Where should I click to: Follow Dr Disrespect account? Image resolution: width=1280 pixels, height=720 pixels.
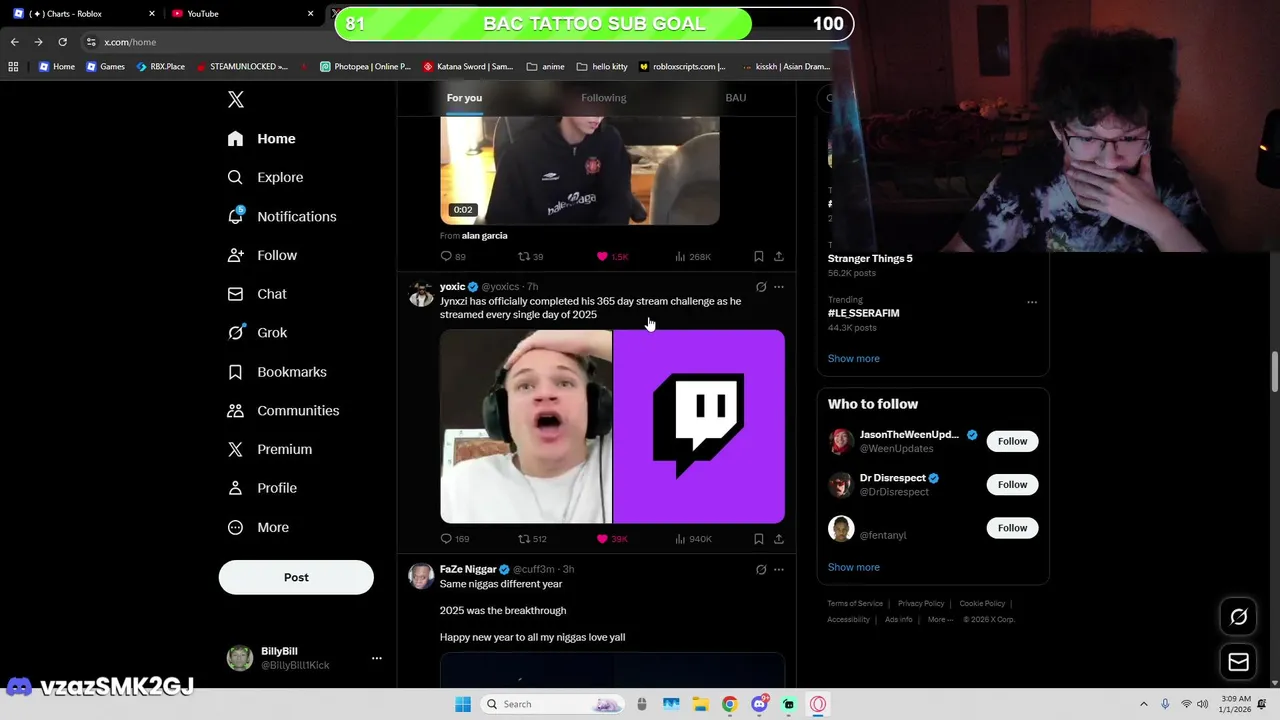[x=1012, y=484]
